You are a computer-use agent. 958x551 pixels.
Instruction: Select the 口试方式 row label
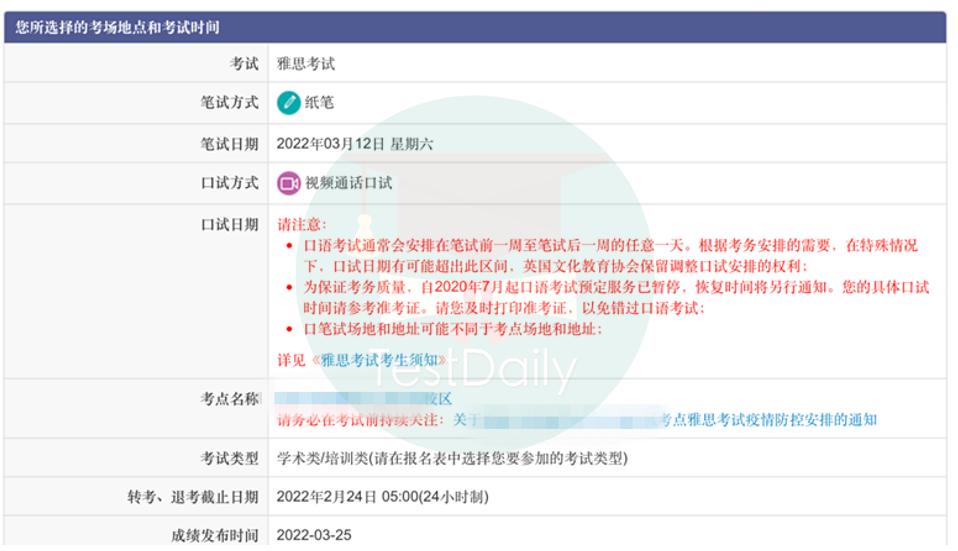[230, 183]
